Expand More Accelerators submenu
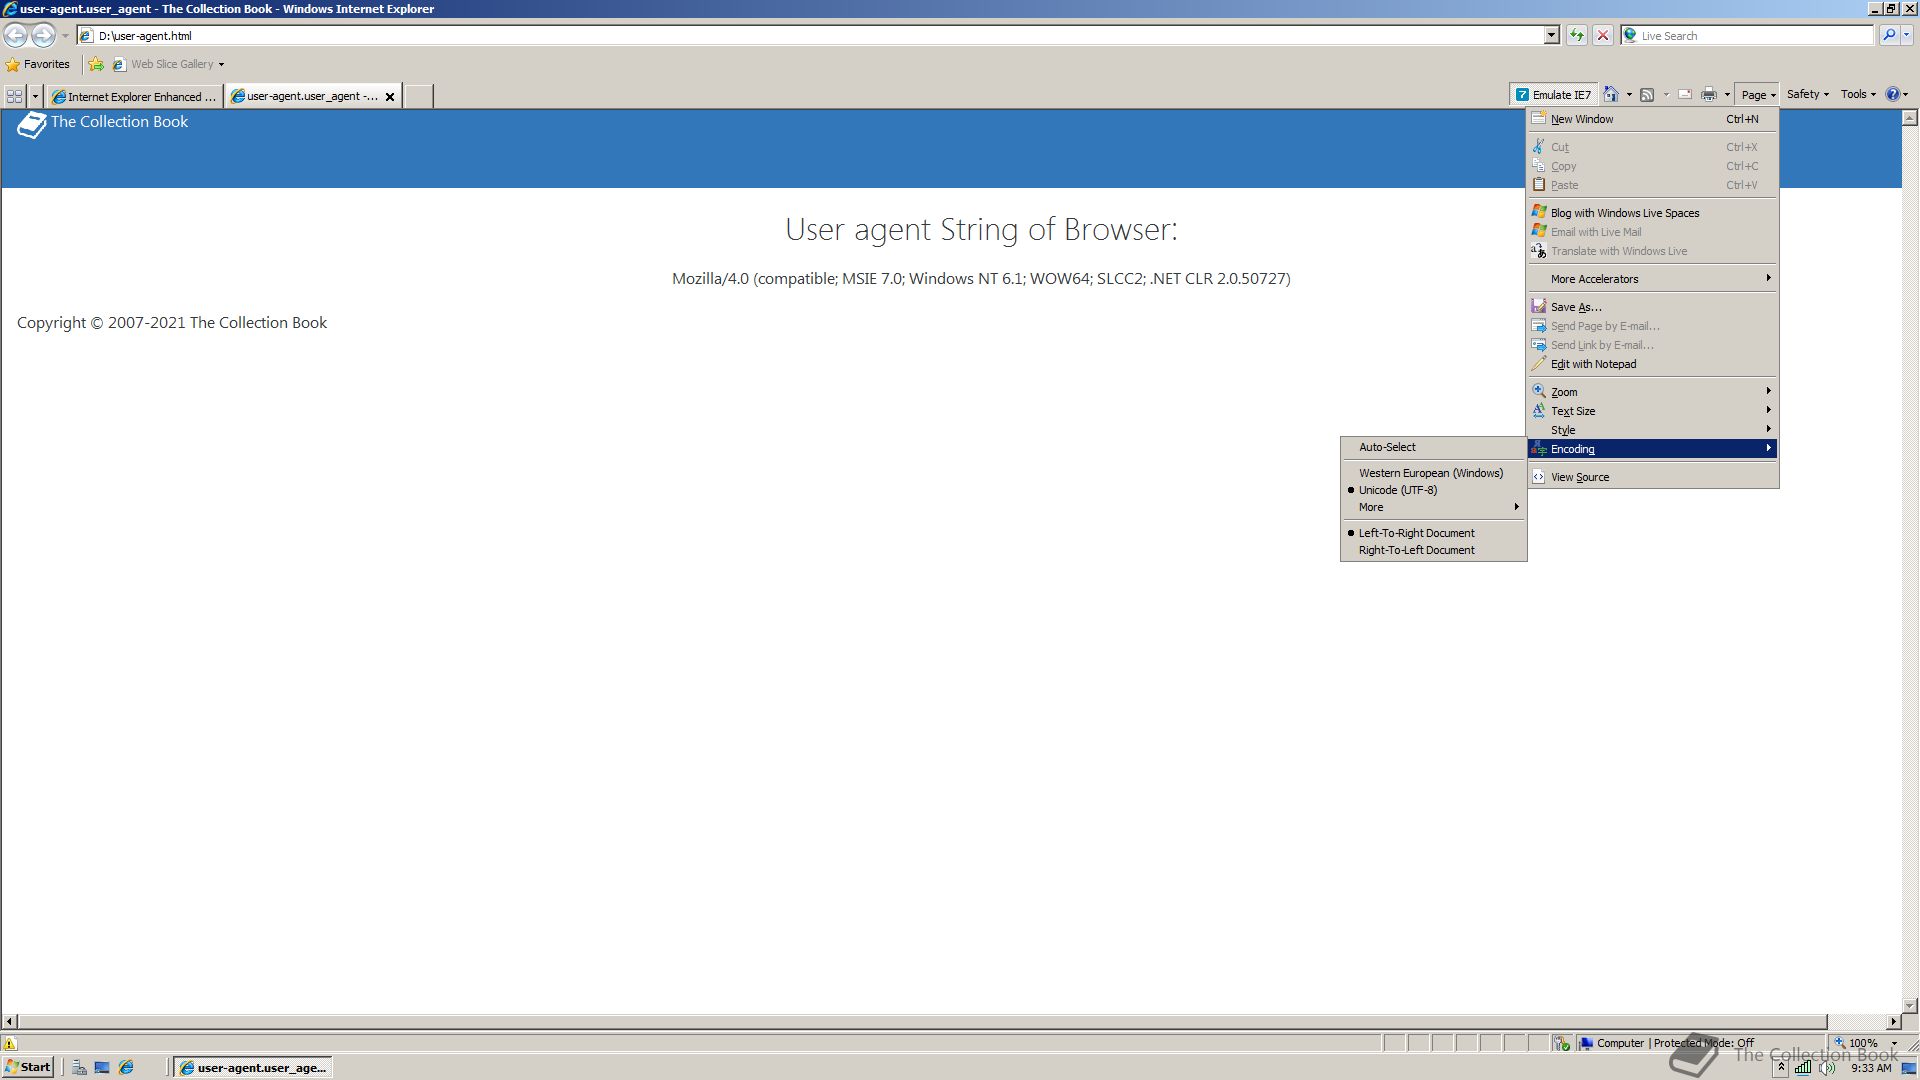Viewport: 1920px width, 1080px height. [x=1653, y=279]
